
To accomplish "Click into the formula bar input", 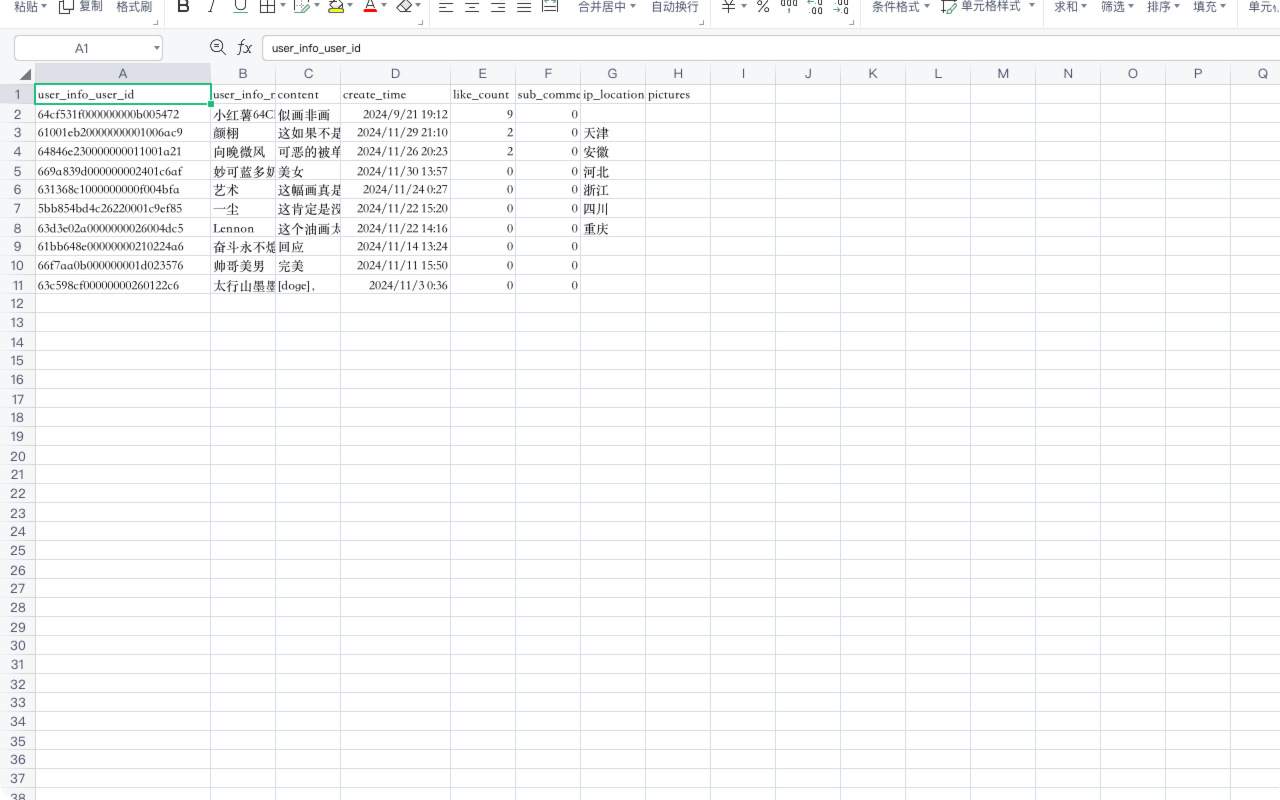I will [770, 48].
